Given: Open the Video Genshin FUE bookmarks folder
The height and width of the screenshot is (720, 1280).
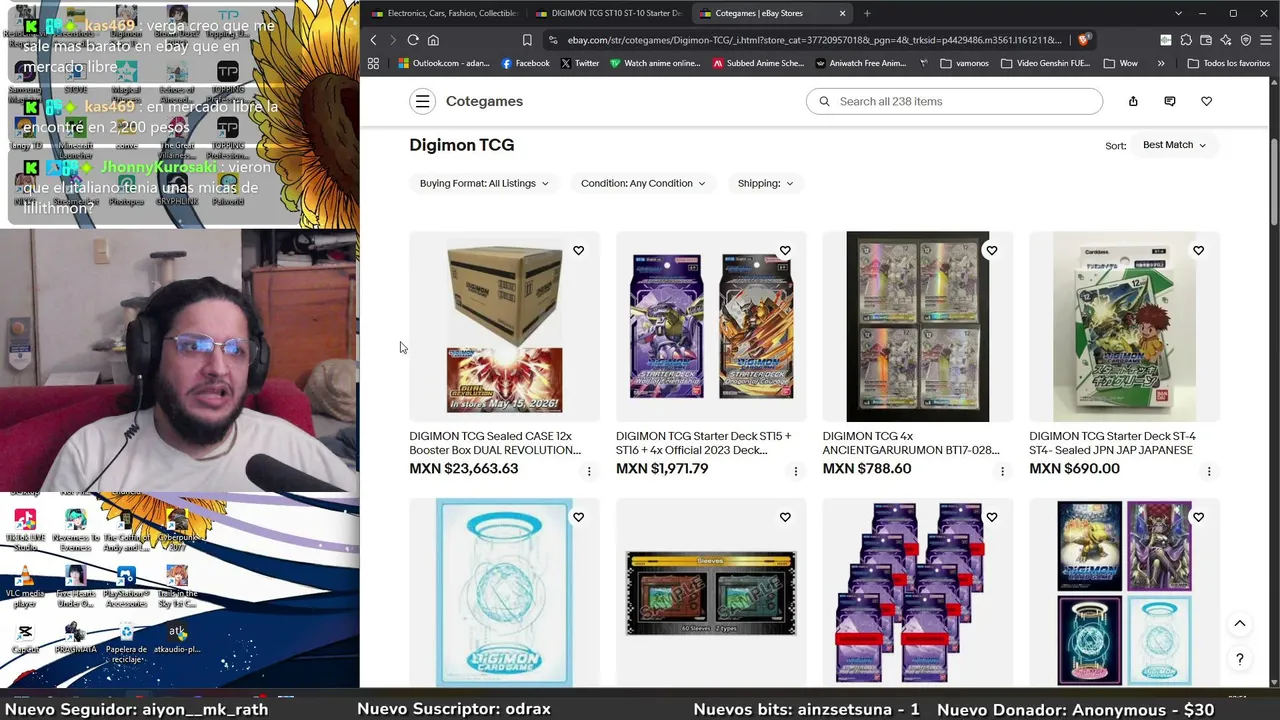Looking at the screenshot, I should point(1045,63).
